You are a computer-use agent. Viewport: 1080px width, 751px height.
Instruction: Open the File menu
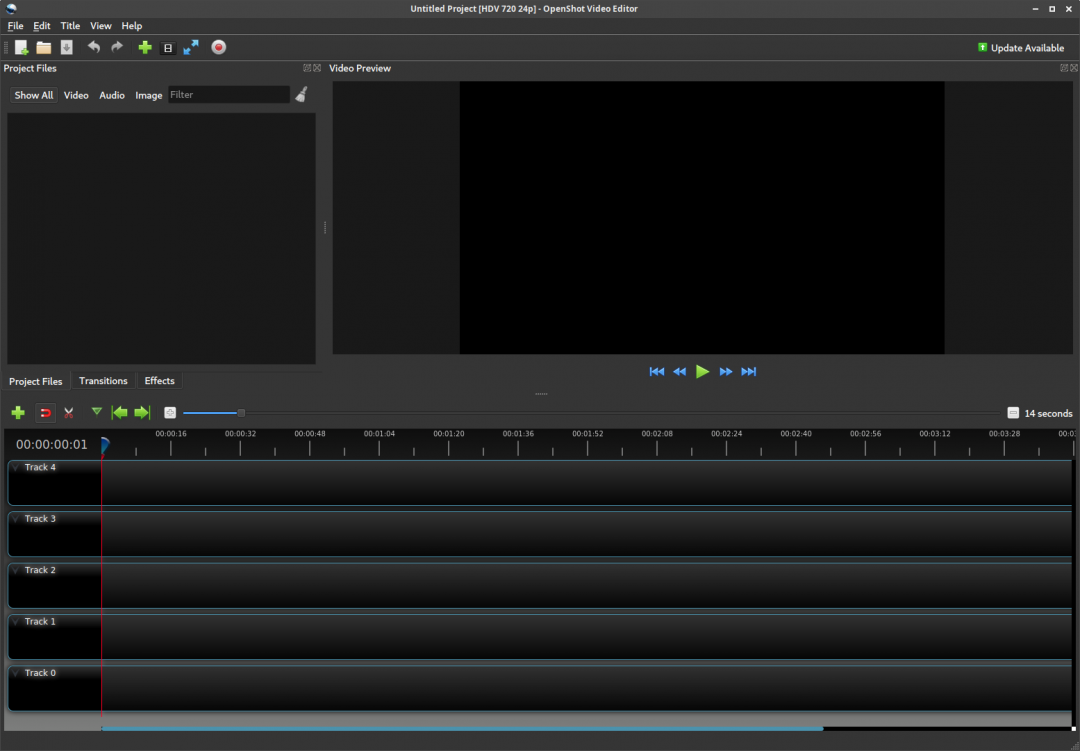(15, 25)
